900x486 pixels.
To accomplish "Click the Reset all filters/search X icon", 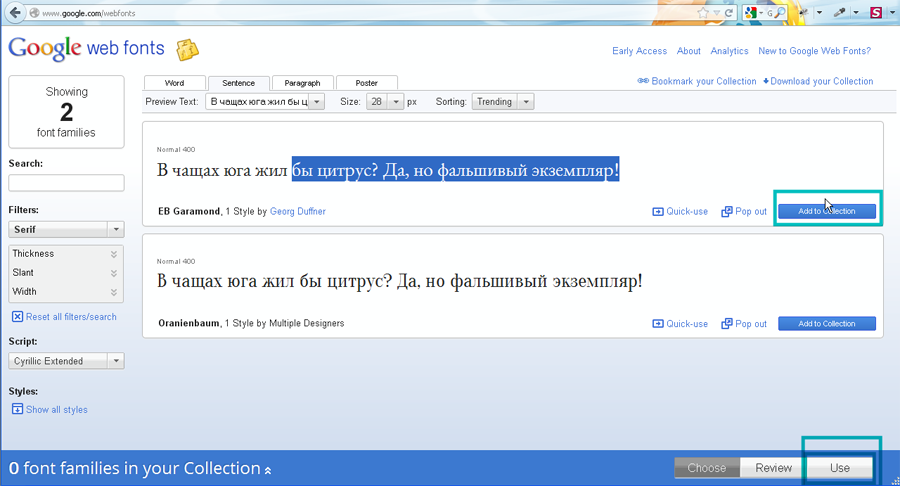I will 17,317.
